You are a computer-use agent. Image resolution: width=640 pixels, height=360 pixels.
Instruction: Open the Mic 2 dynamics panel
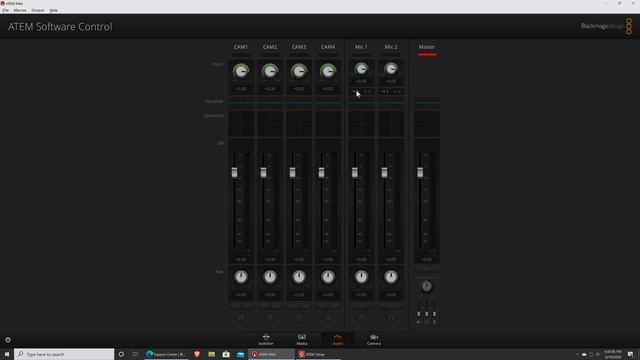tap(391, 123)
